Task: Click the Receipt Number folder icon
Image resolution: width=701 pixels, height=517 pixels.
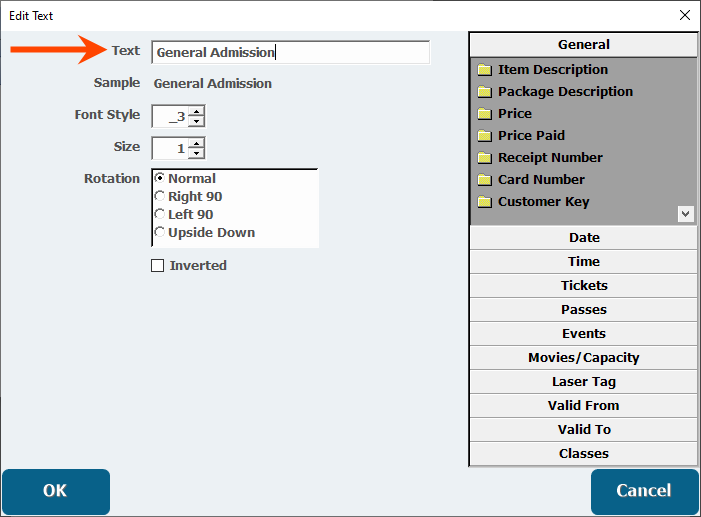Action: (485, 158)
